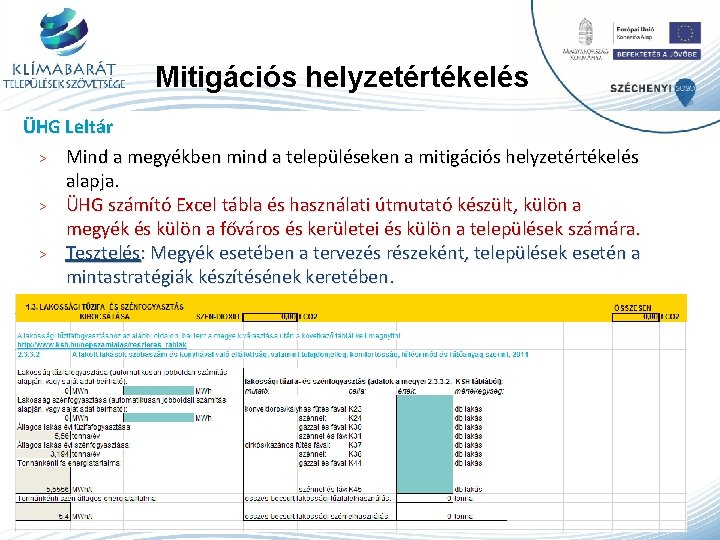Click the European Union flag icon
Image resolution: width=720 pixels, height=540 pixels.
pyautogui.click(x=685, y=33)
